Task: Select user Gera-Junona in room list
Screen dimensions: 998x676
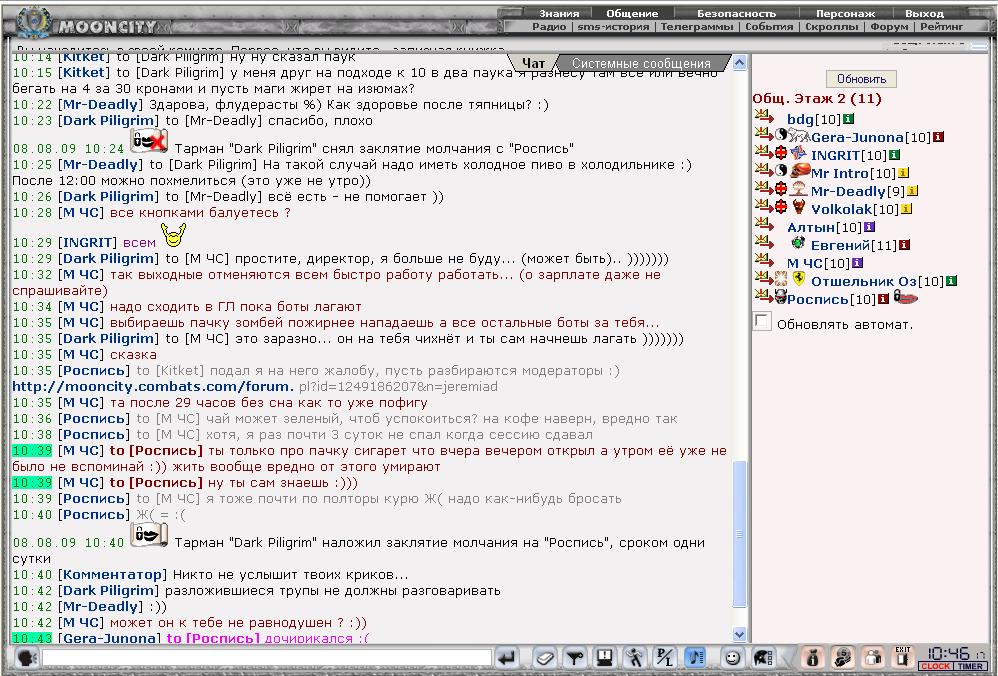Action: pyautogui.click(x=857, y=137)
